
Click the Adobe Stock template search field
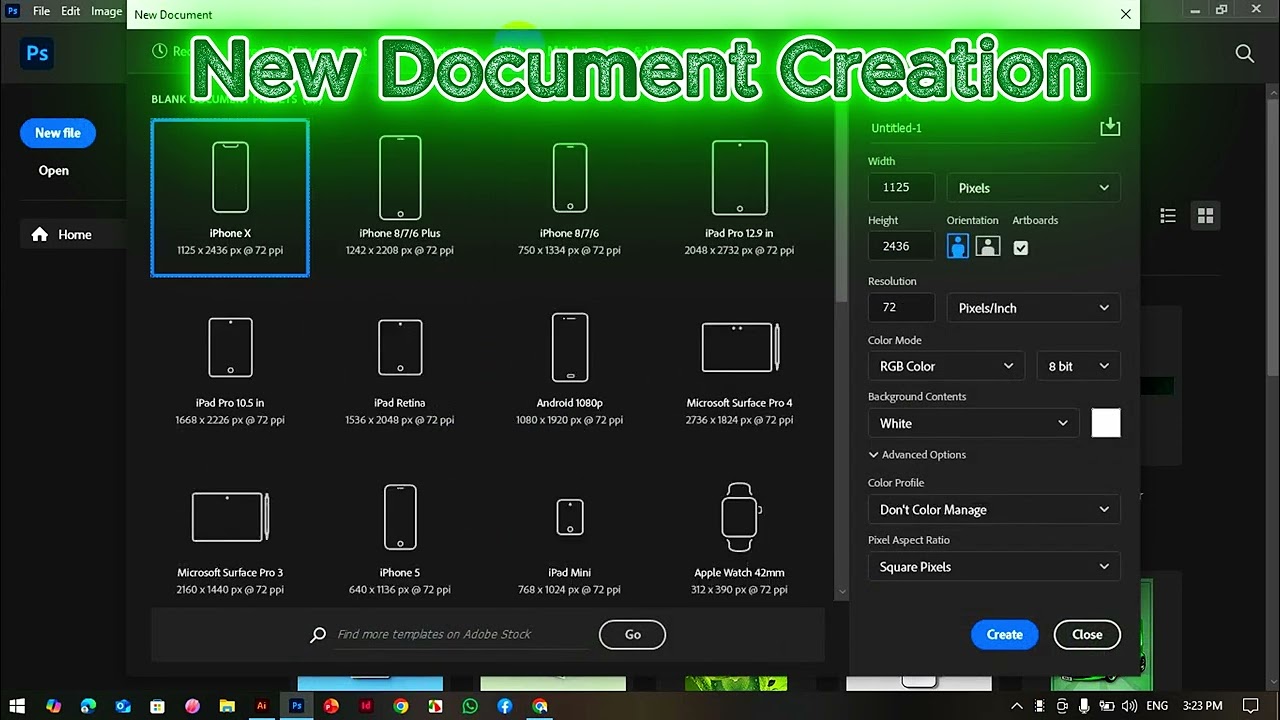[462, 634]
